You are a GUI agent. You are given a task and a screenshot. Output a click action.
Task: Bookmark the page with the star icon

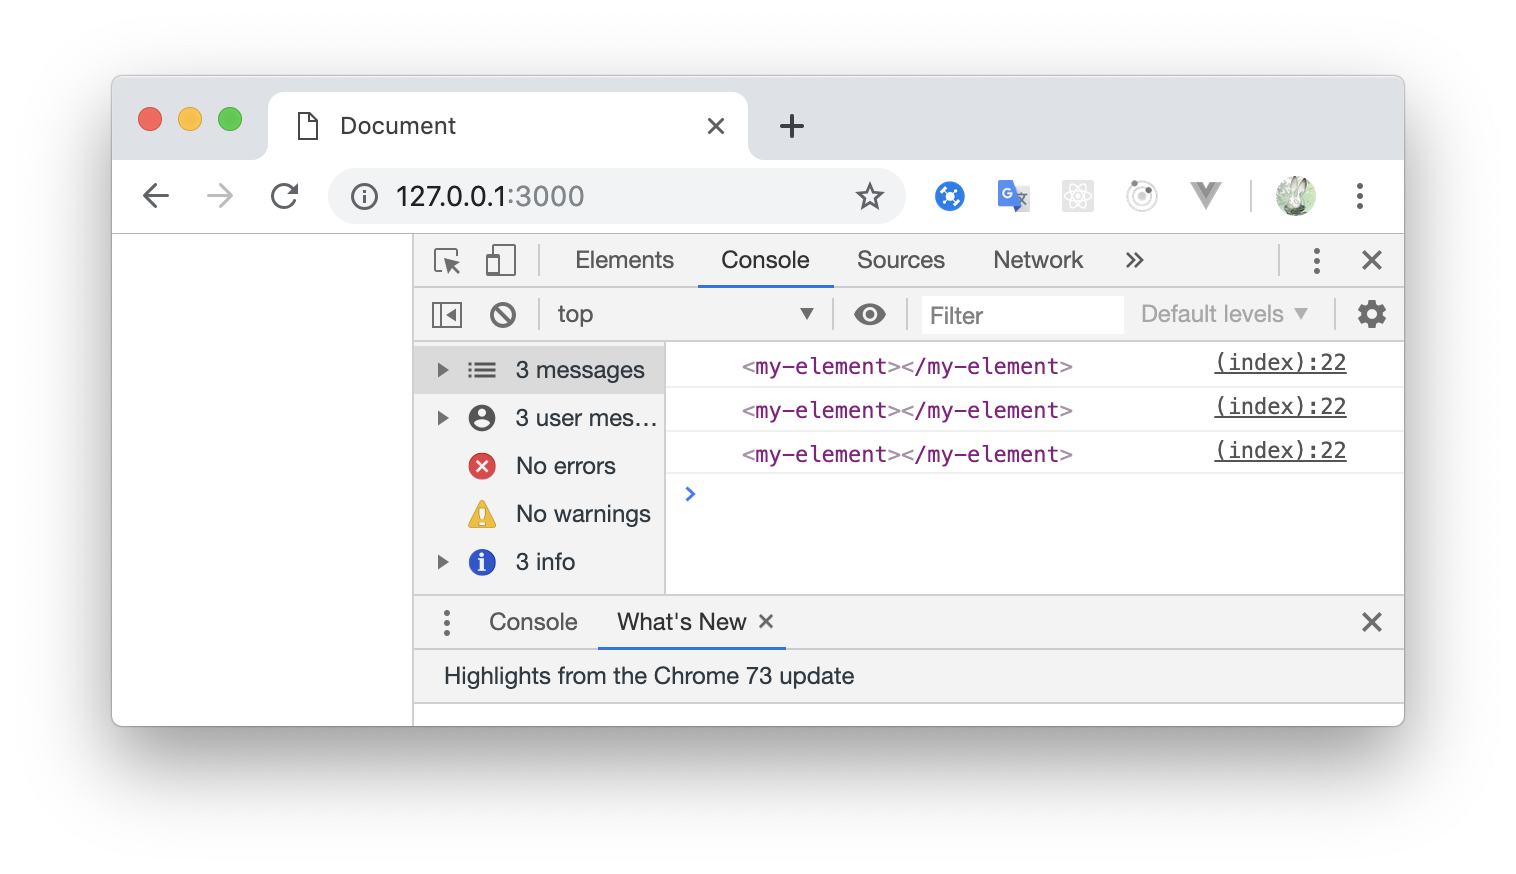(x=869, y=196)
